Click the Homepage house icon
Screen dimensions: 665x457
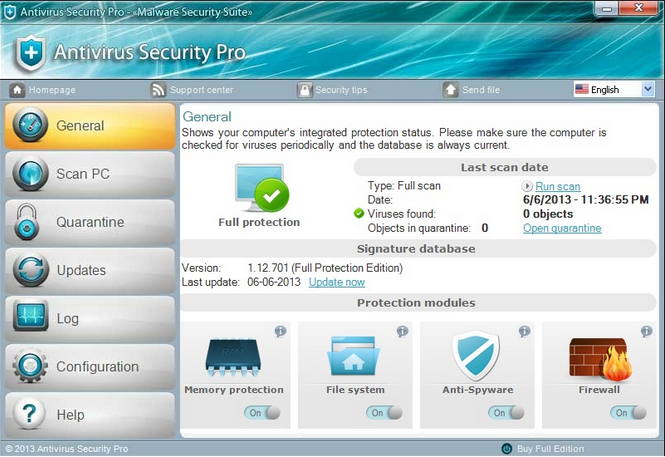click(x=17, y=90)
